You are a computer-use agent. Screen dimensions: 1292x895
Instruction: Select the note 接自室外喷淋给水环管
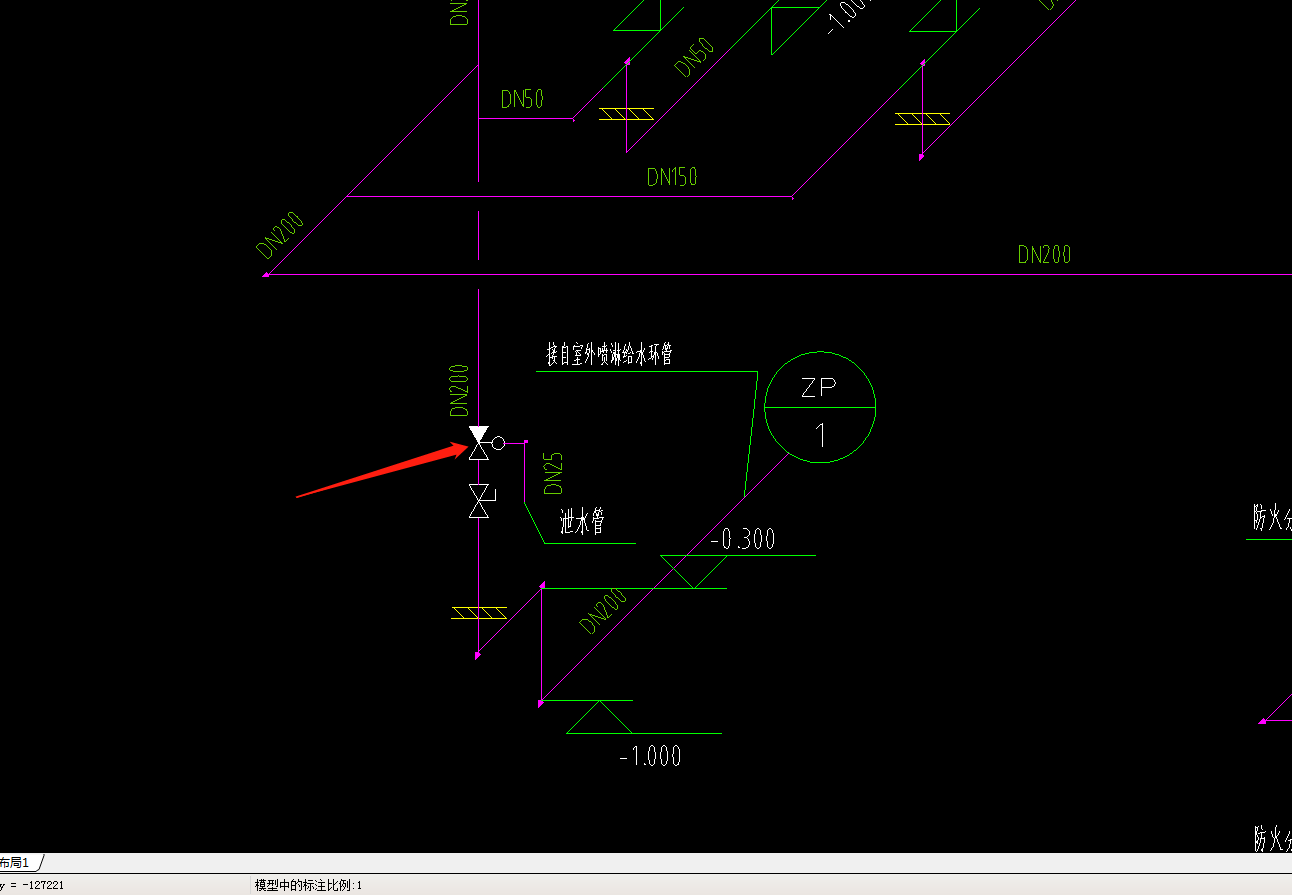tap(609, 354)
